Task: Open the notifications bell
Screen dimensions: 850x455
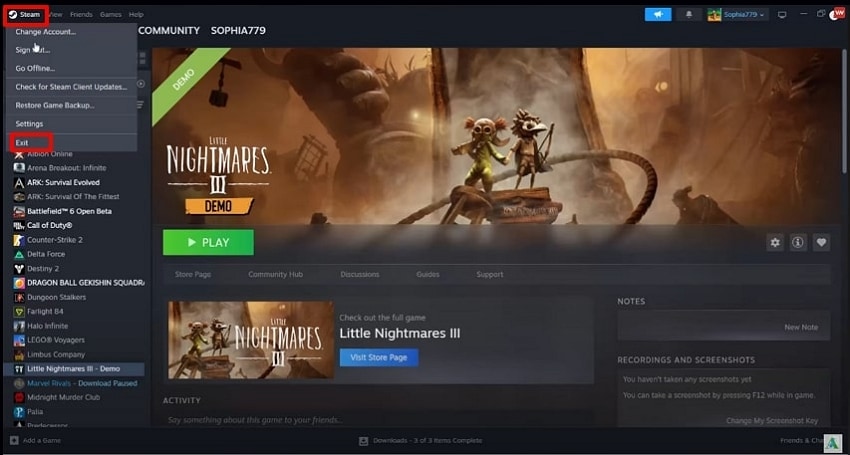Action: 689,15
